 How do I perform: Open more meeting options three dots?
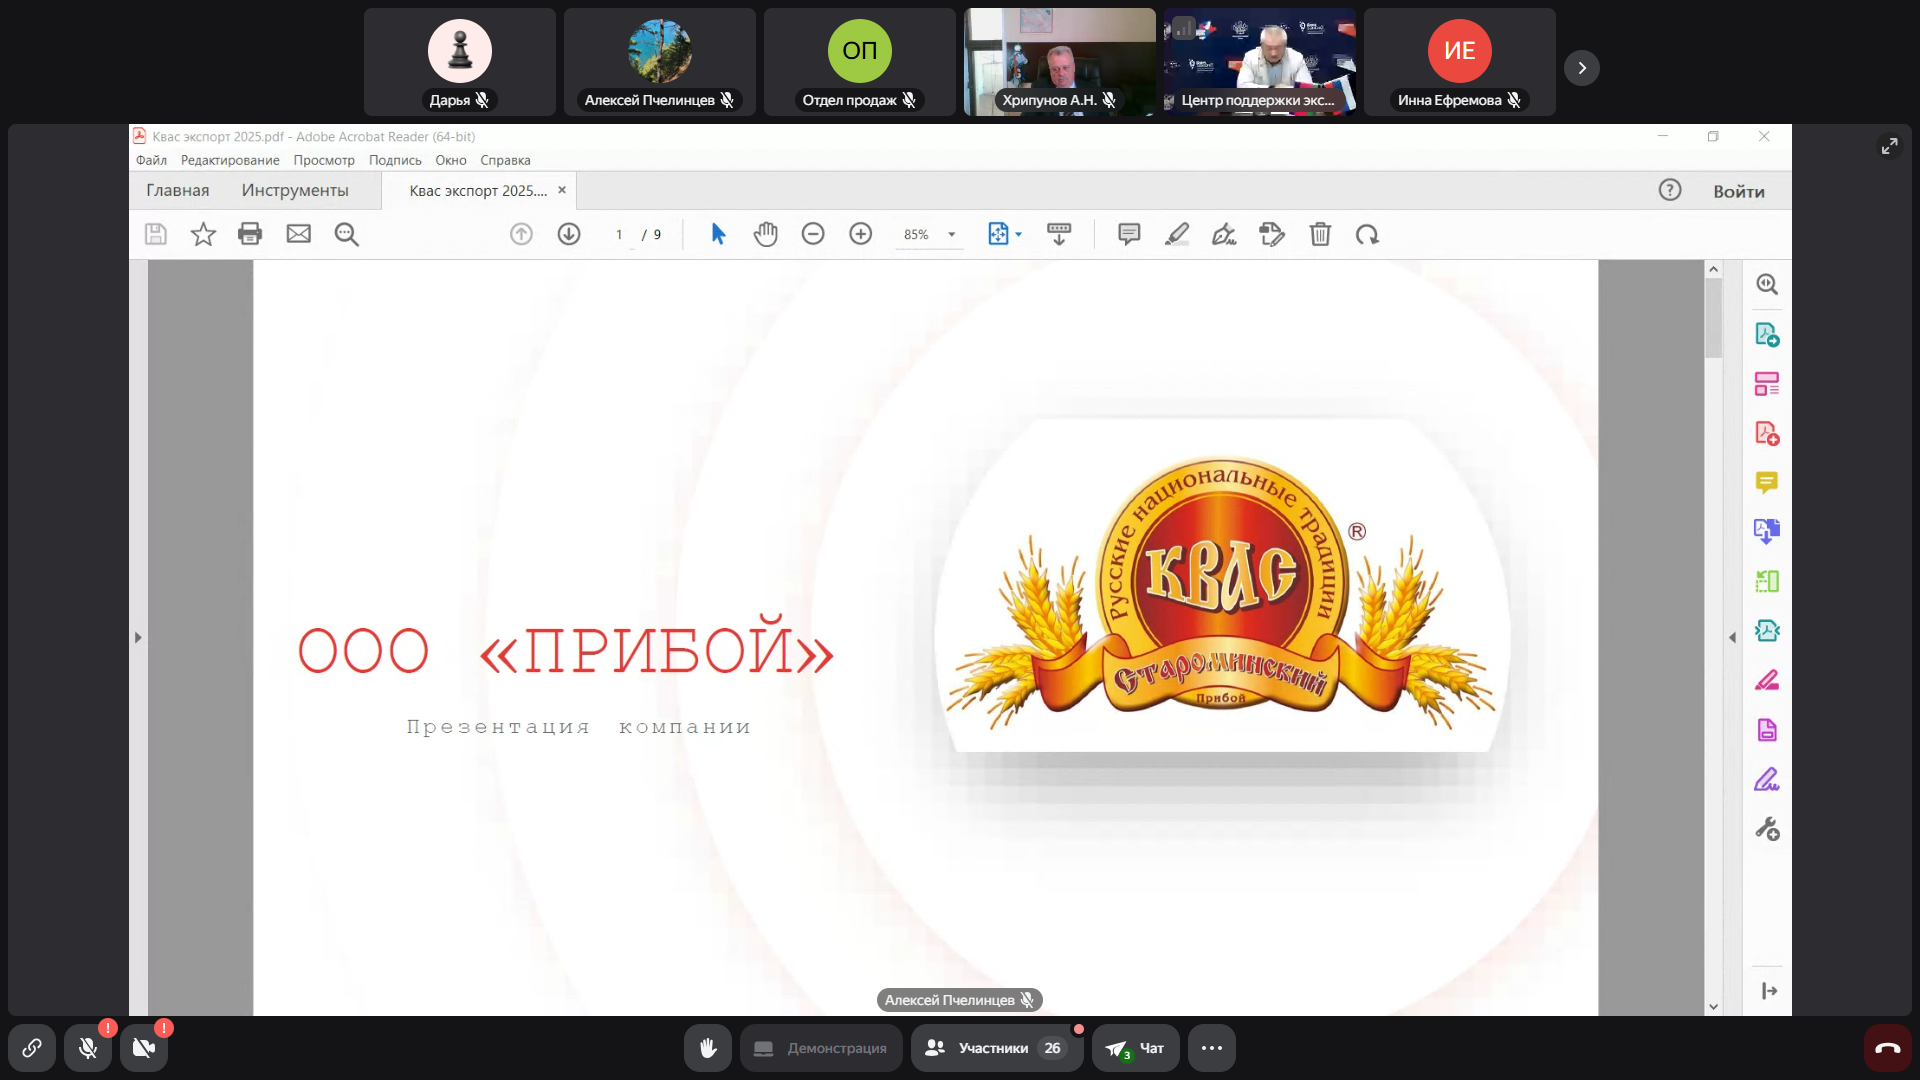(x=1212, y=1048)
